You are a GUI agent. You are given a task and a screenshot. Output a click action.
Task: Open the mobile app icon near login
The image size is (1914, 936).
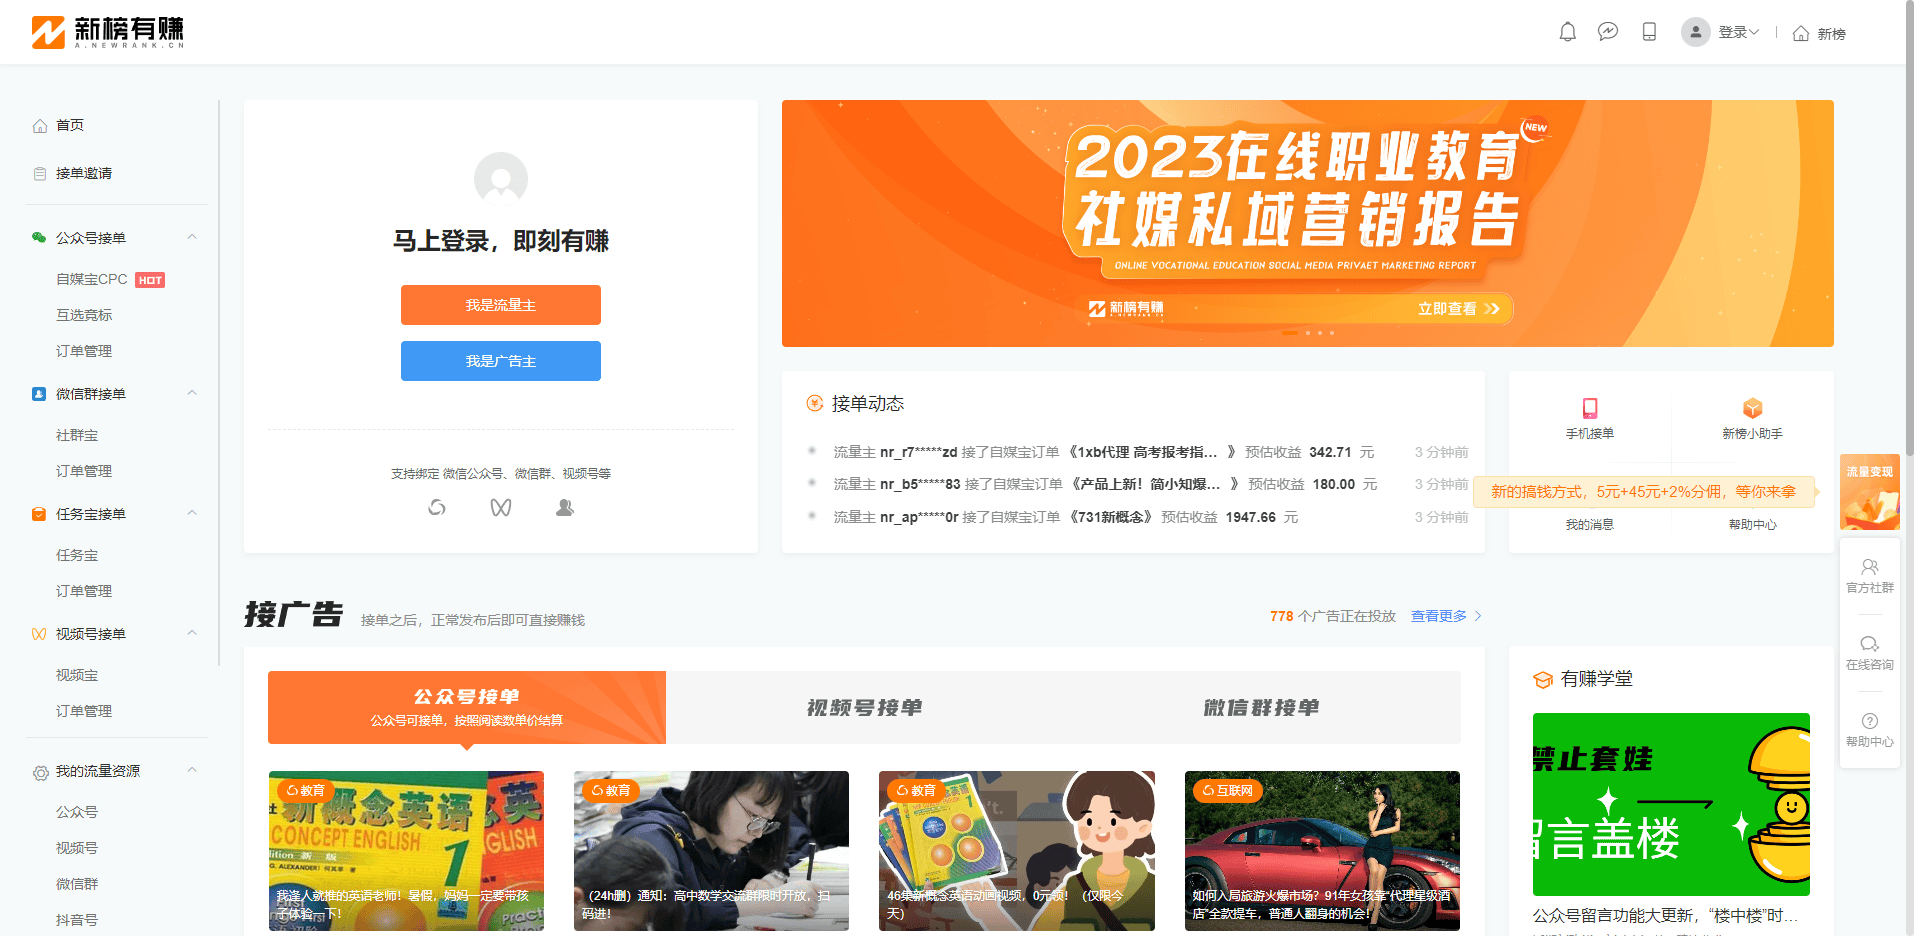[1649, 31]
